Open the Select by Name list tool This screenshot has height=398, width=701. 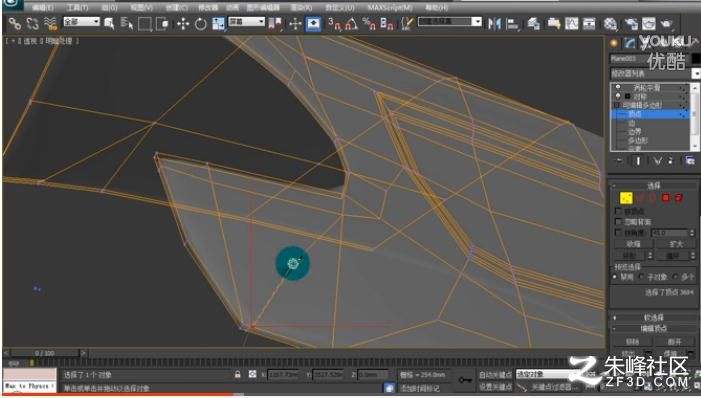click(127, 24)
